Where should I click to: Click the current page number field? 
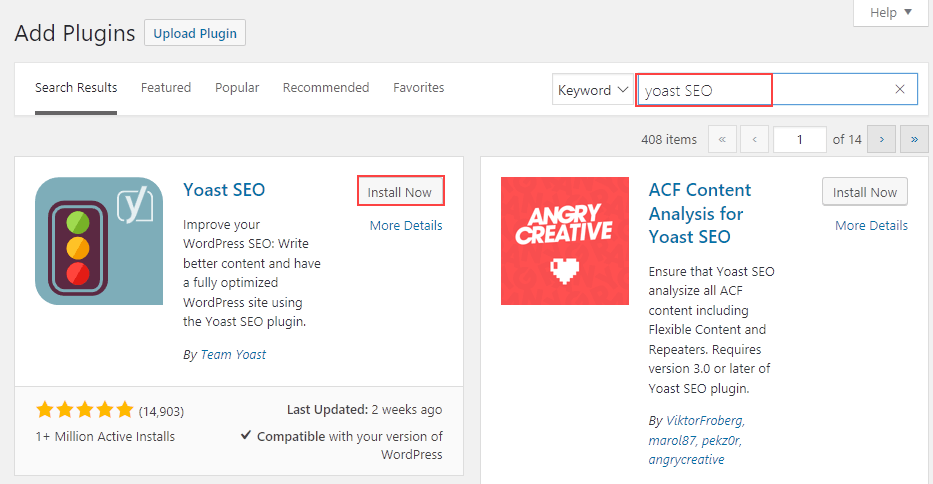(800, 139)
